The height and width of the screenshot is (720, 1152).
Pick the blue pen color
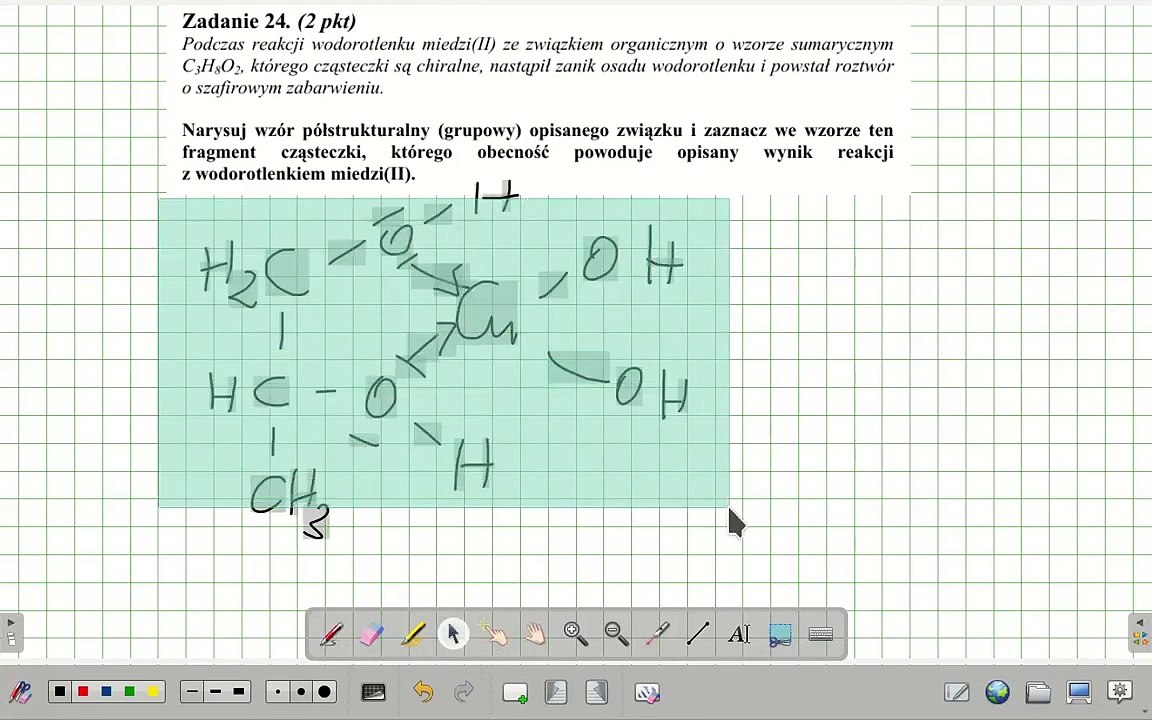click(107, 691)
